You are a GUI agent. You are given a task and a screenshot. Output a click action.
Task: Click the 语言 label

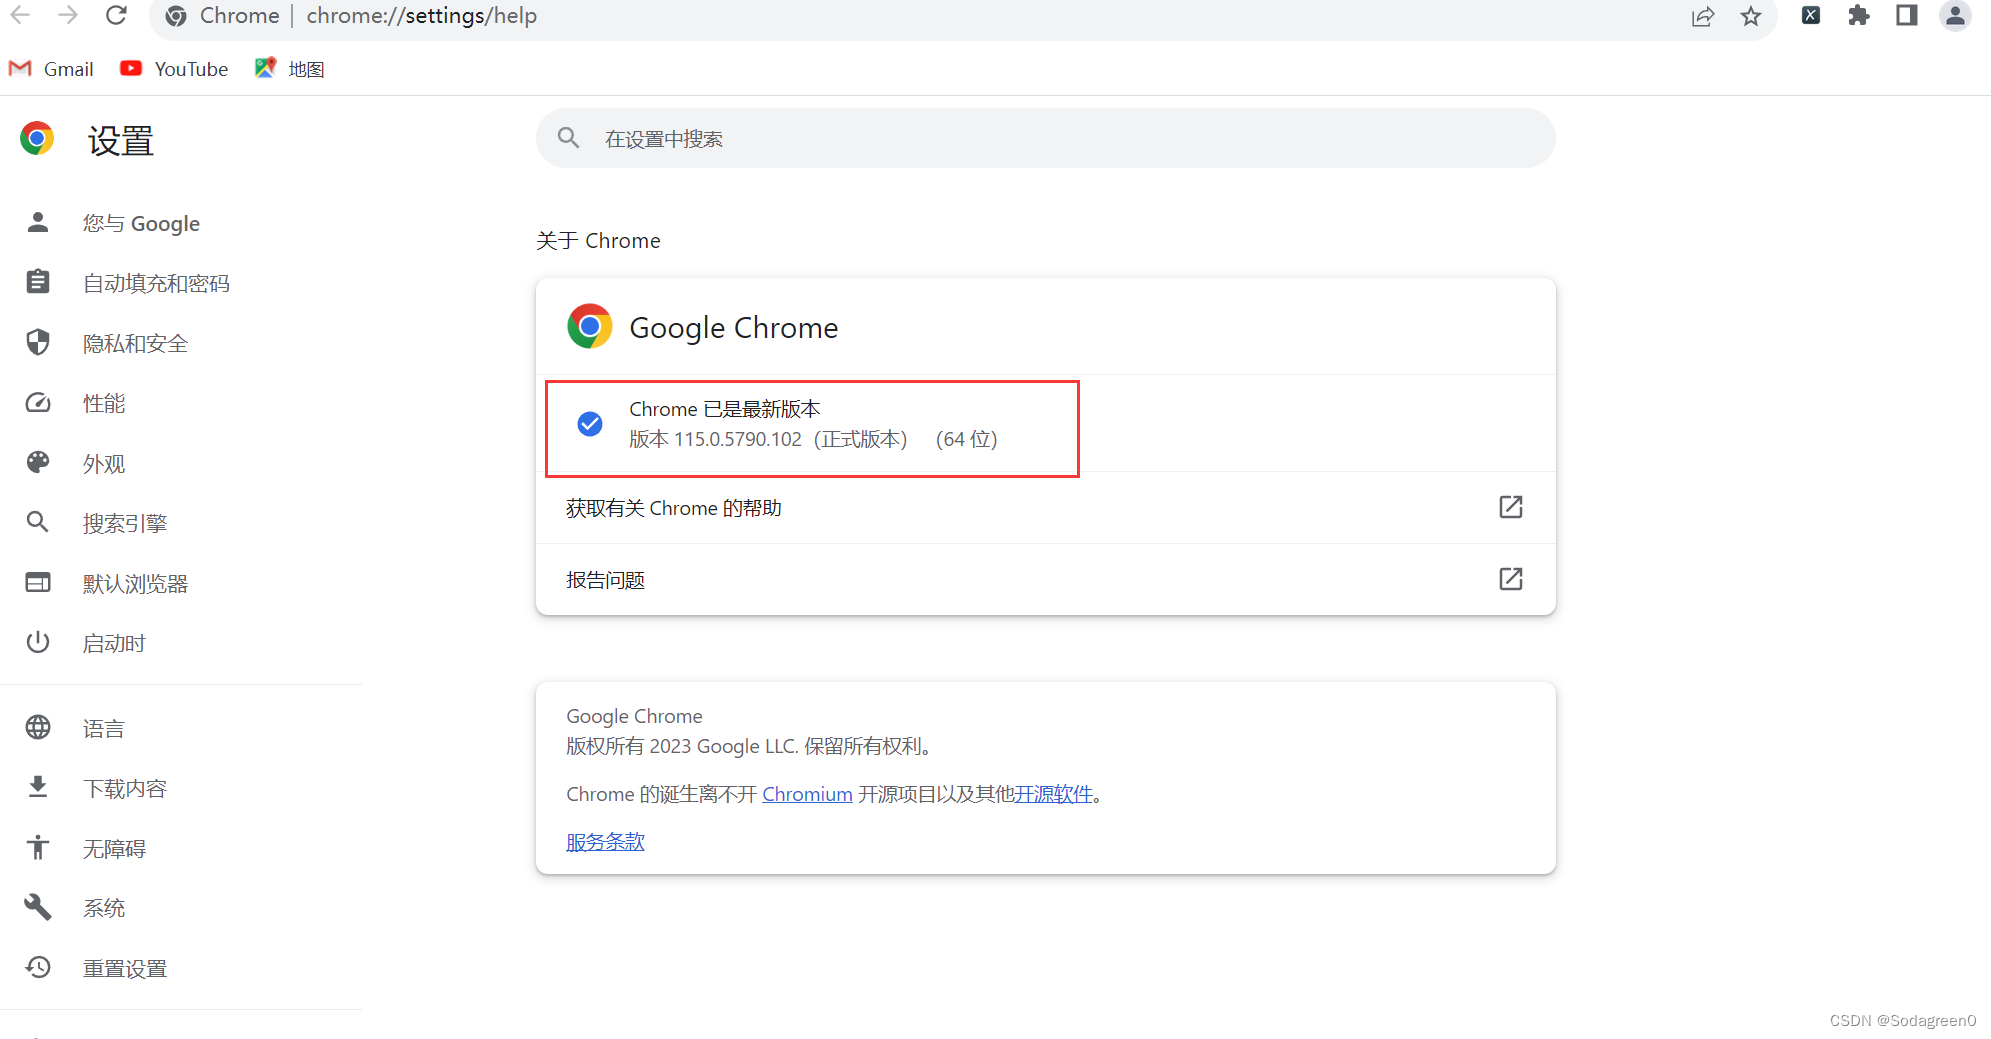tap(104, 728)
